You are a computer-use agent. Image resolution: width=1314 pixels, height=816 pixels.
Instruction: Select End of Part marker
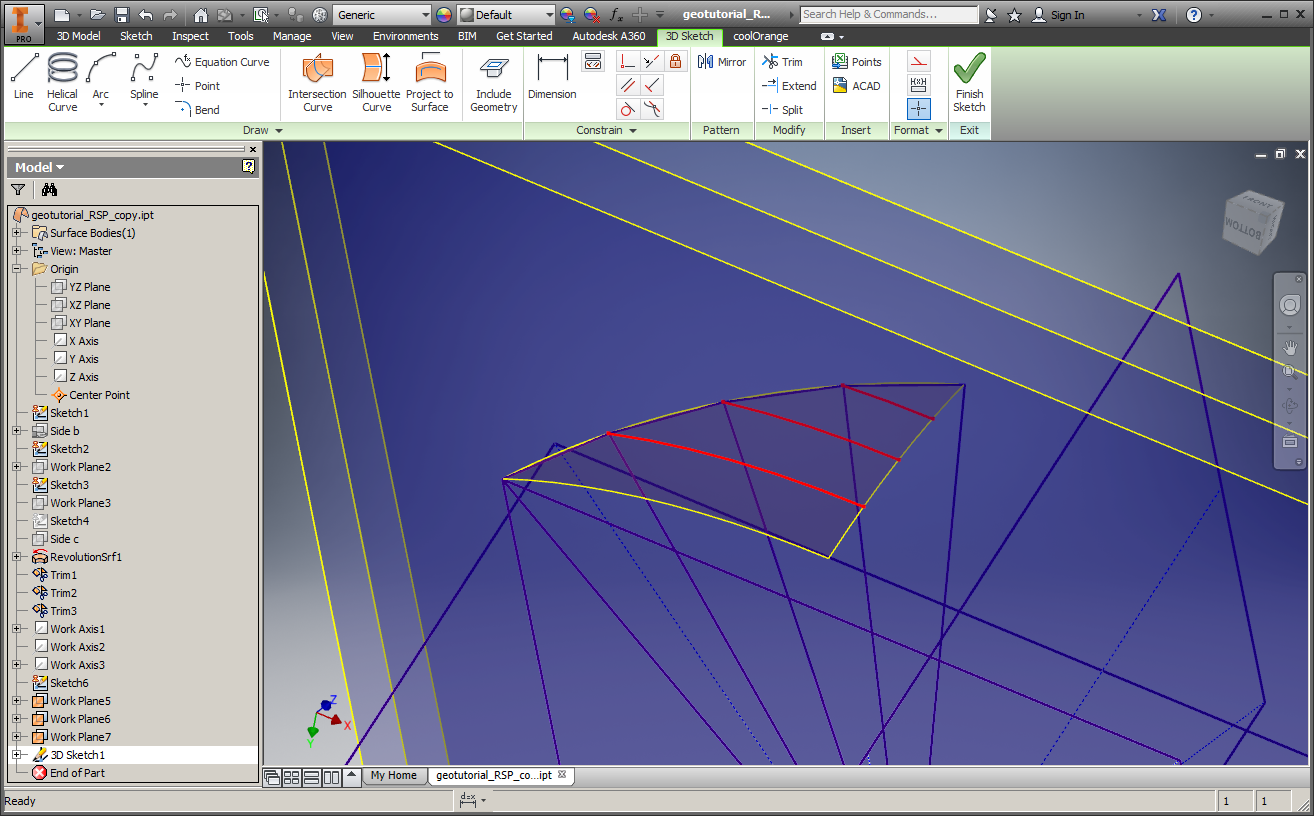coord(69,773)
